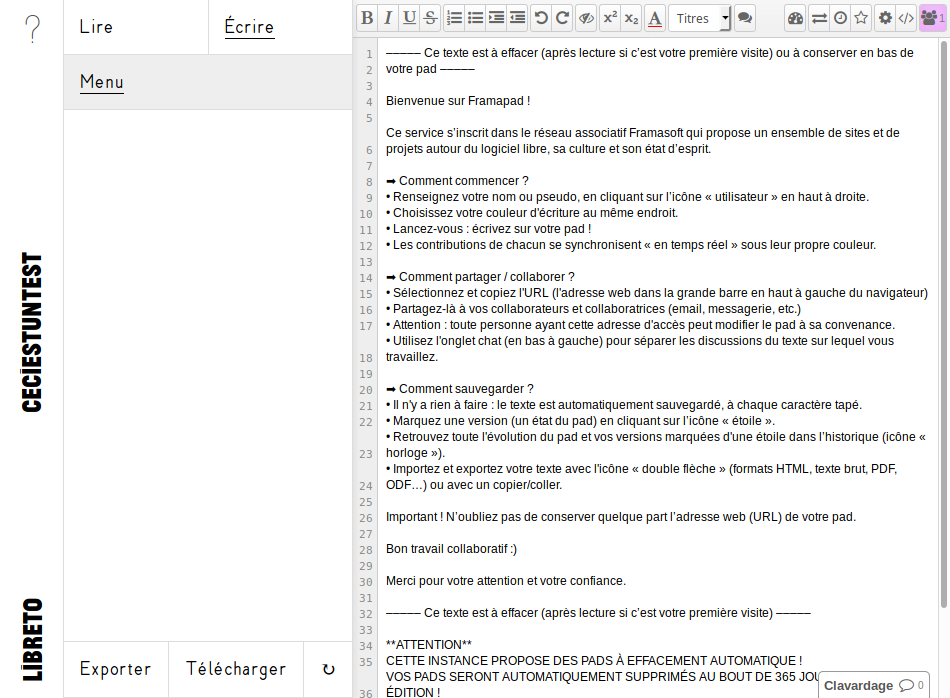The height and width of the screenshot is (698, 950).
Task: Apply subscript formatting
Action: [x=631, y=18]
